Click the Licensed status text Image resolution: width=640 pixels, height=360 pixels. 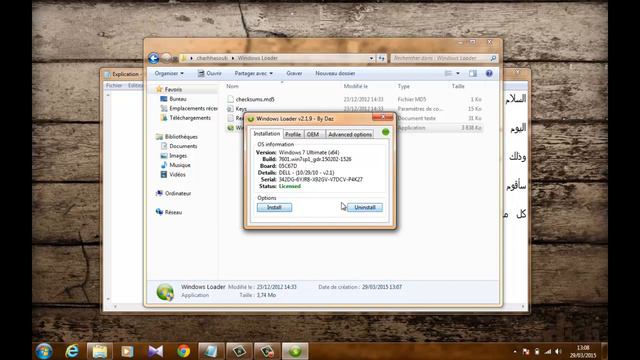pyautogui.click(x=290, y=186)
